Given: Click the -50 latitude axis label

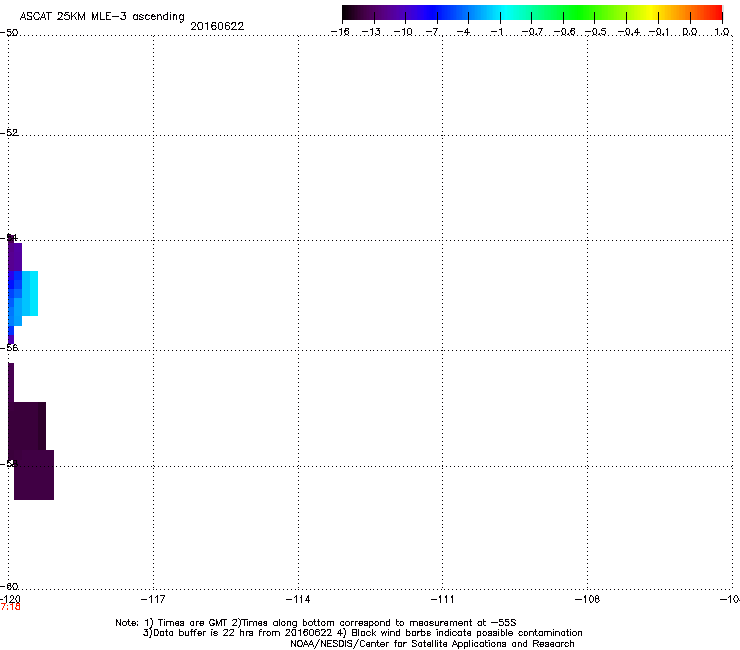Looking at the screenshot, I should (9, 33).
